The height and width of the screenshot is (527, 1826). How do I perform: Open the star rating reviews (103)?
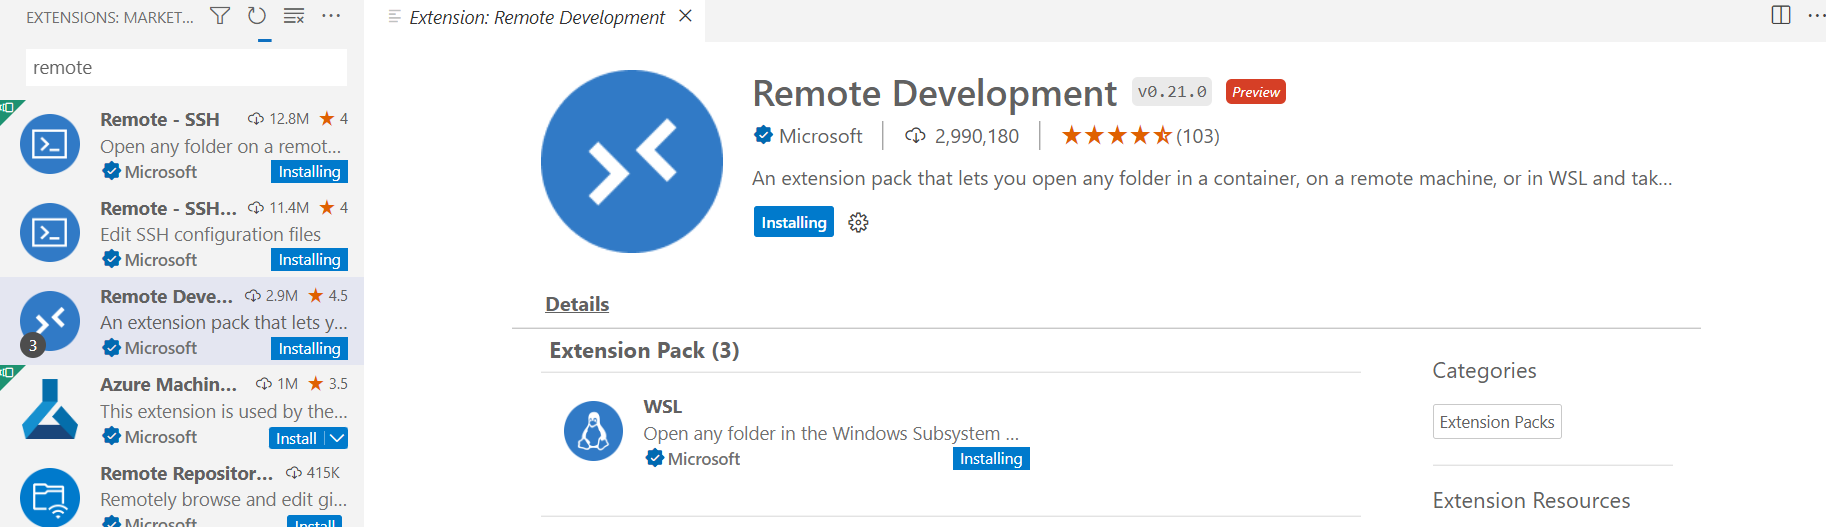1140,136
